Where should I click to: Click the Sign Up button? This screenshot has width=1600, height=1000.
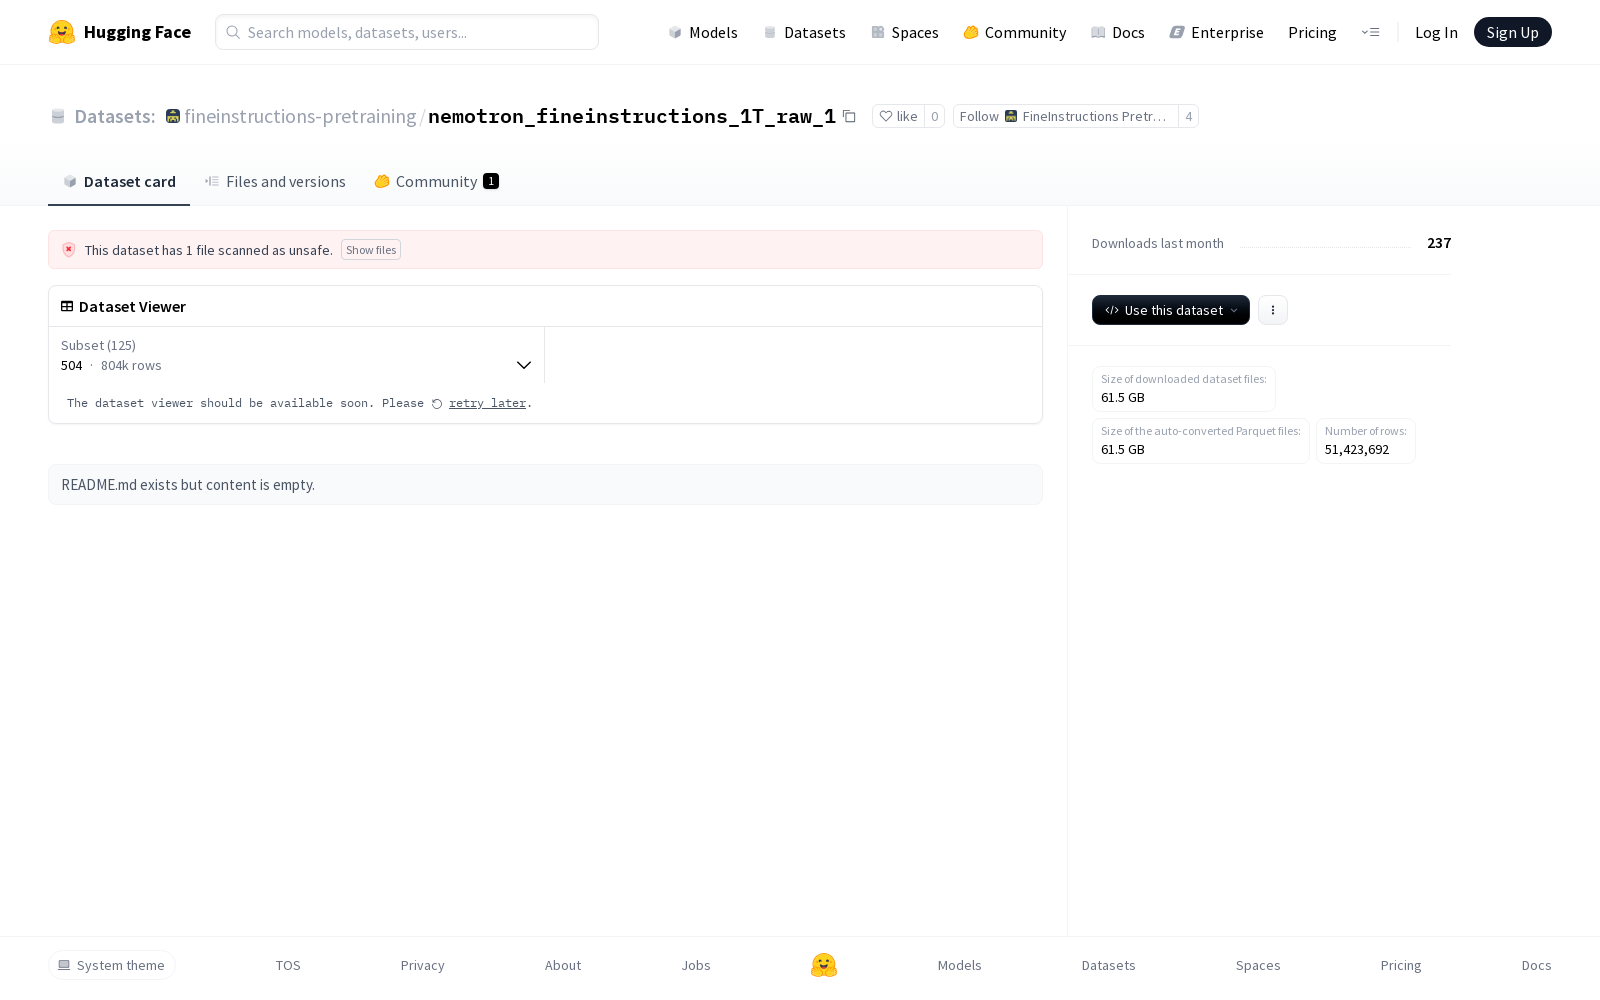click(x=1512, y=32)
